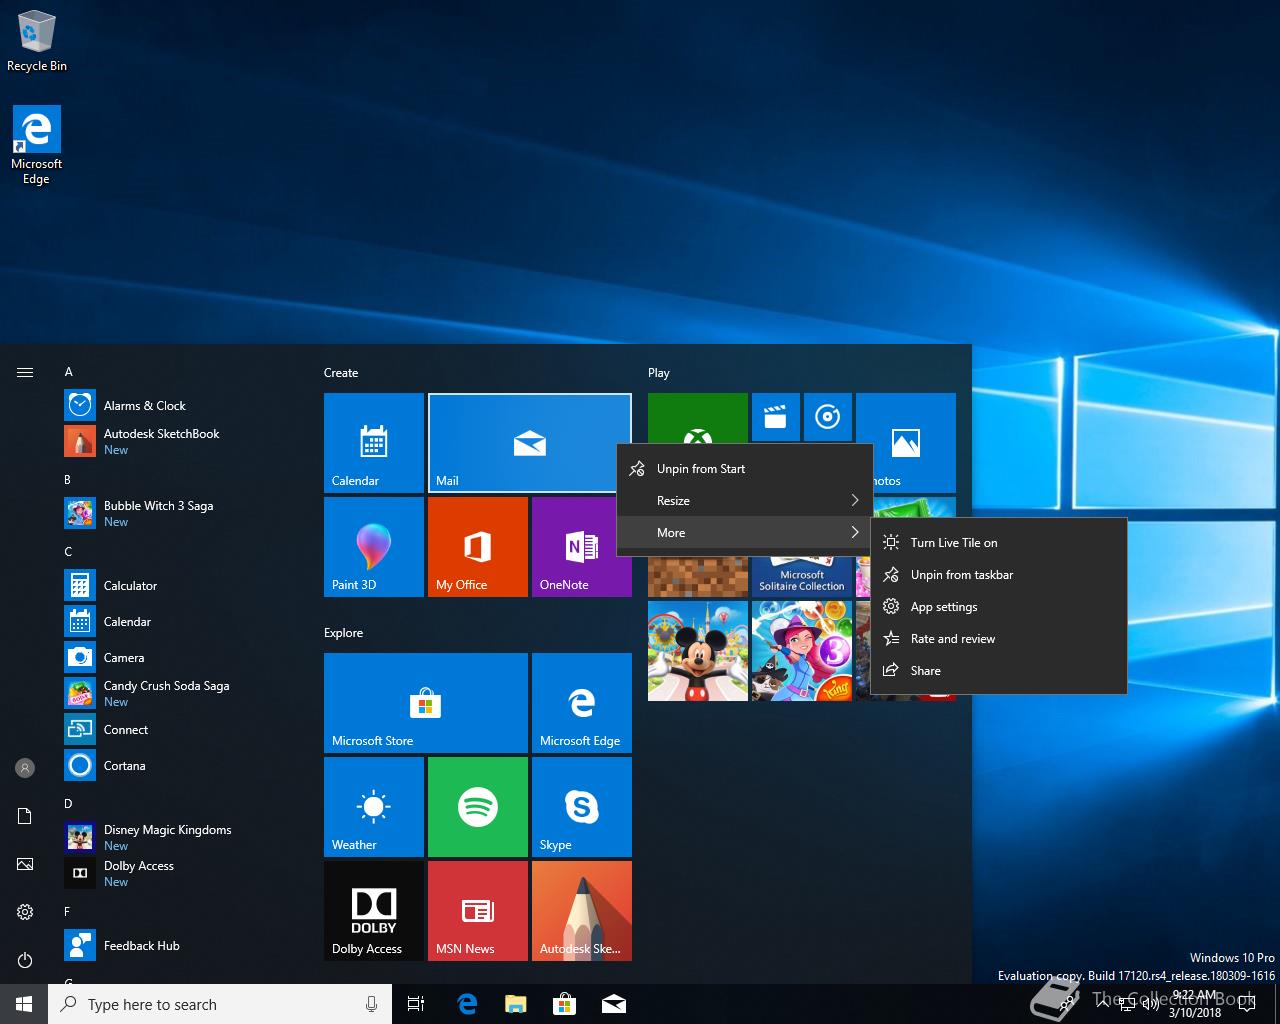Click the Play group title
This screenshot has width=1280, height=1024.
659,373
